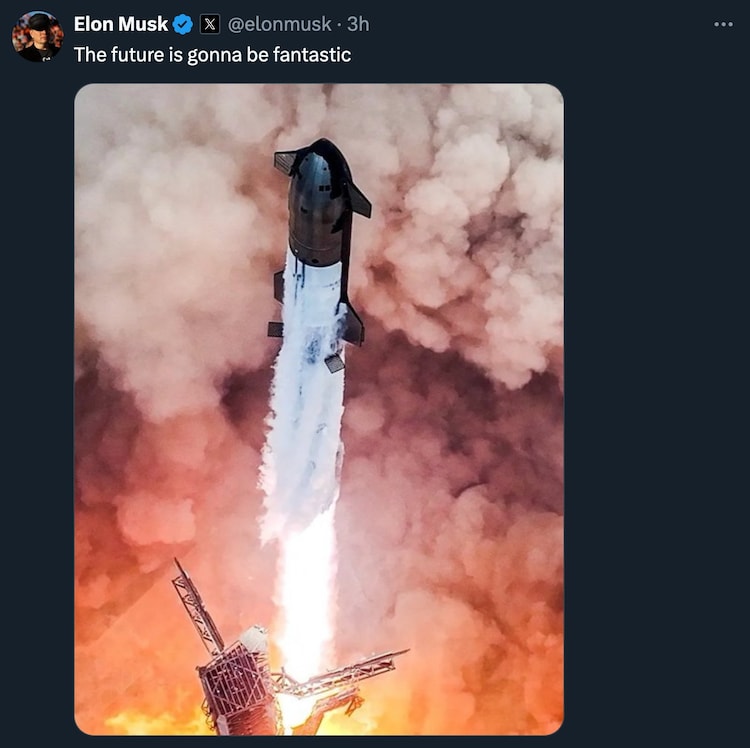
Task: Click the blue verified checkmark badge
Action: tap(183, 24)
